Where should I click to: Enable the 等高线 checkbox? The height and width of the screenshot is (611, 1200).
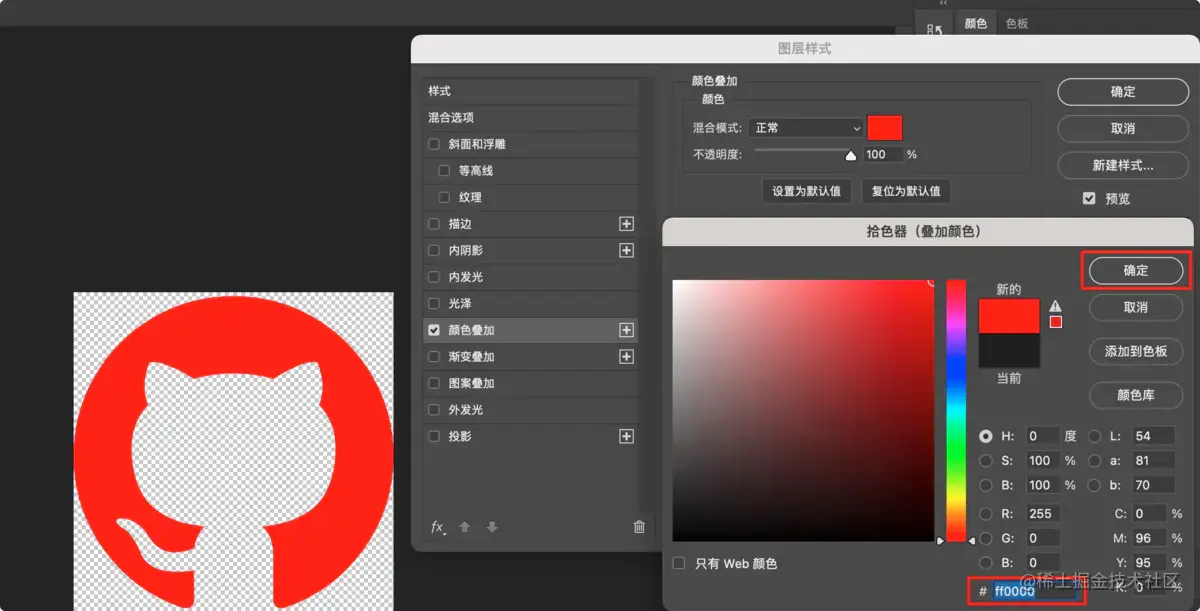(444, 171)
